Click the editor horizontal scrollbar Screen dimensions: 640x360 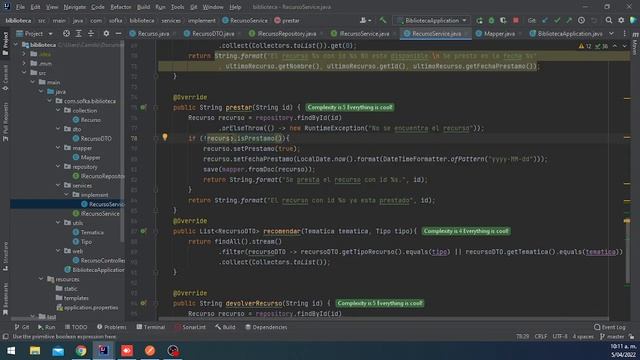click(x=383, y=319)
